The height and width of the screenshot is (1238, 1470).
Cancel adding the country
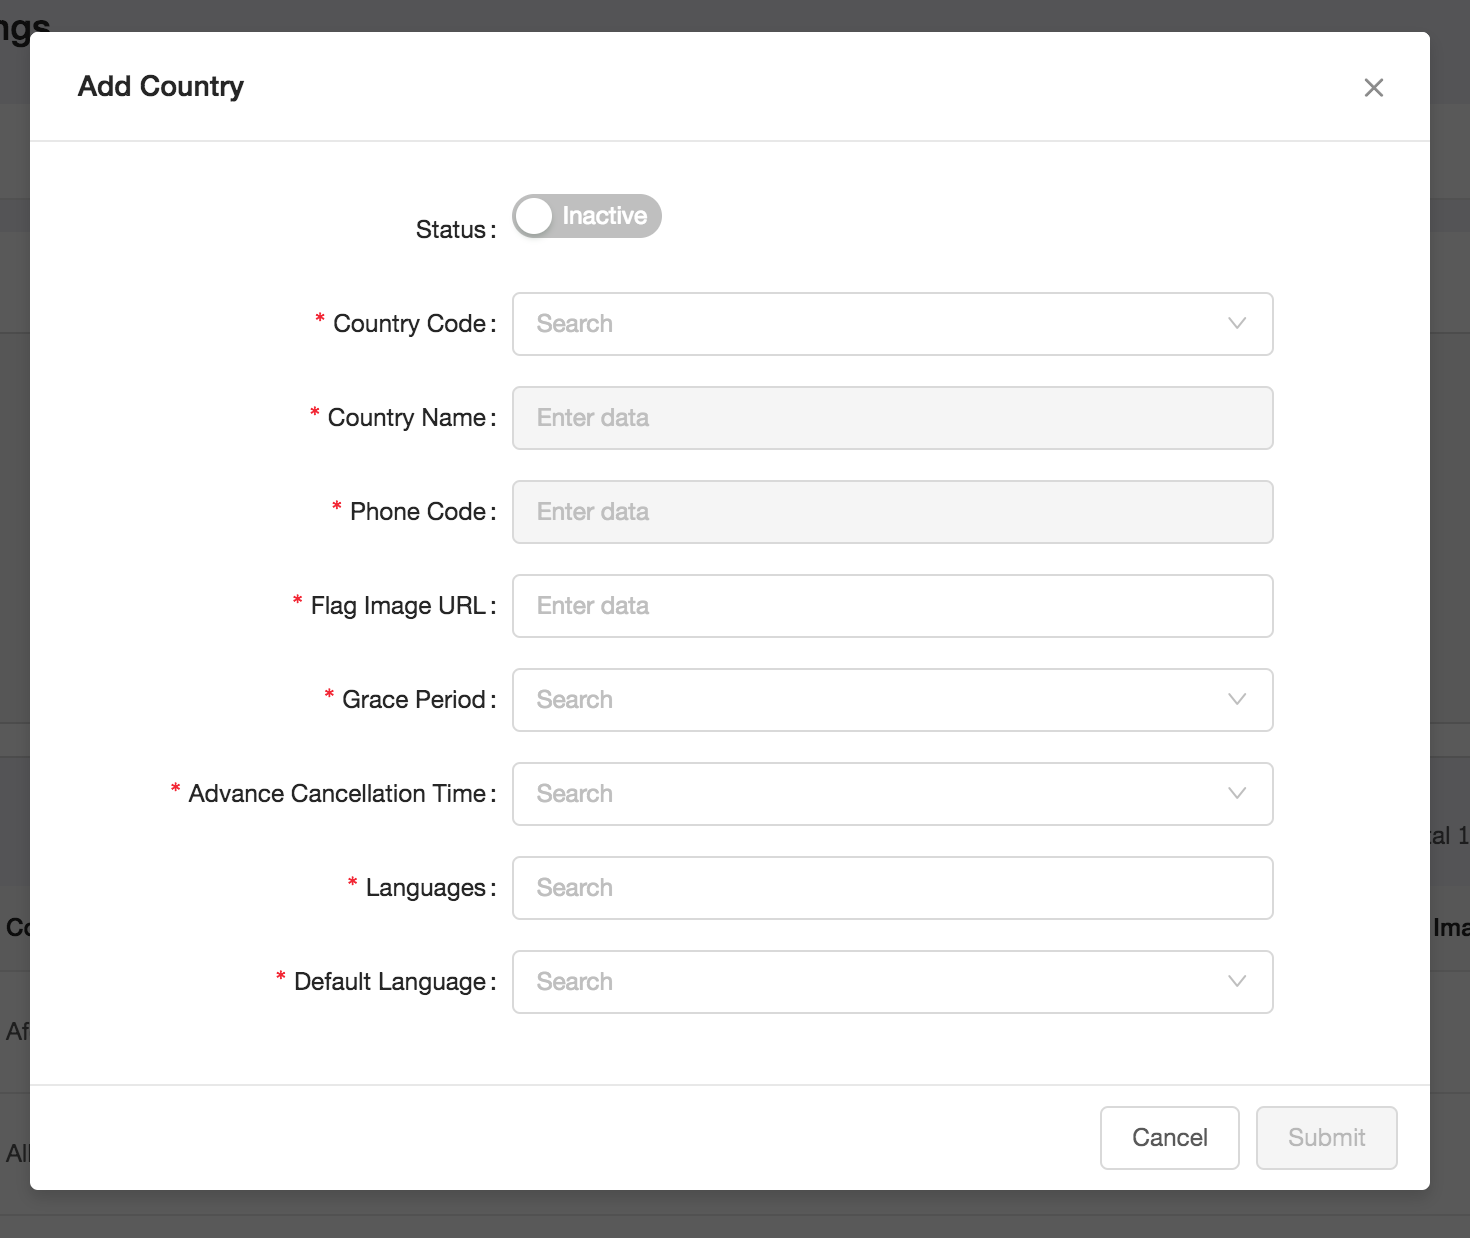click(1170, 1138)
